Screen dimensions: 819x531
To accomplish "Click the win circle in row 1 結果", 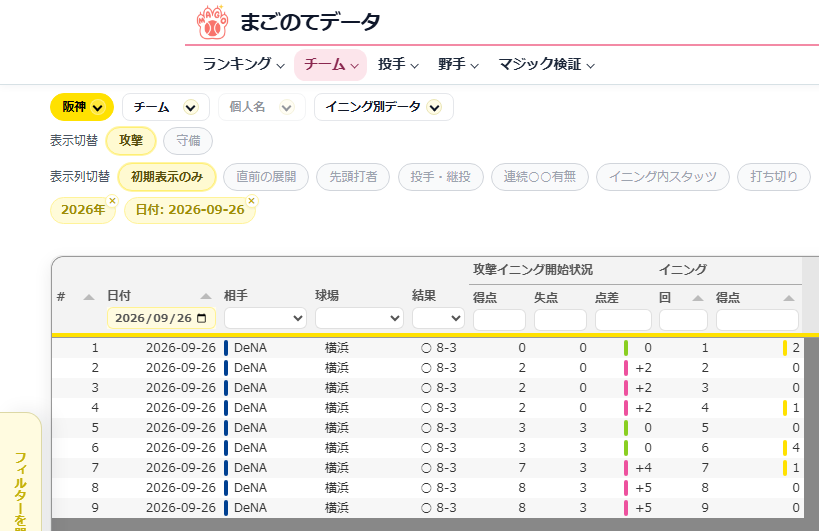I will (426, 348).
